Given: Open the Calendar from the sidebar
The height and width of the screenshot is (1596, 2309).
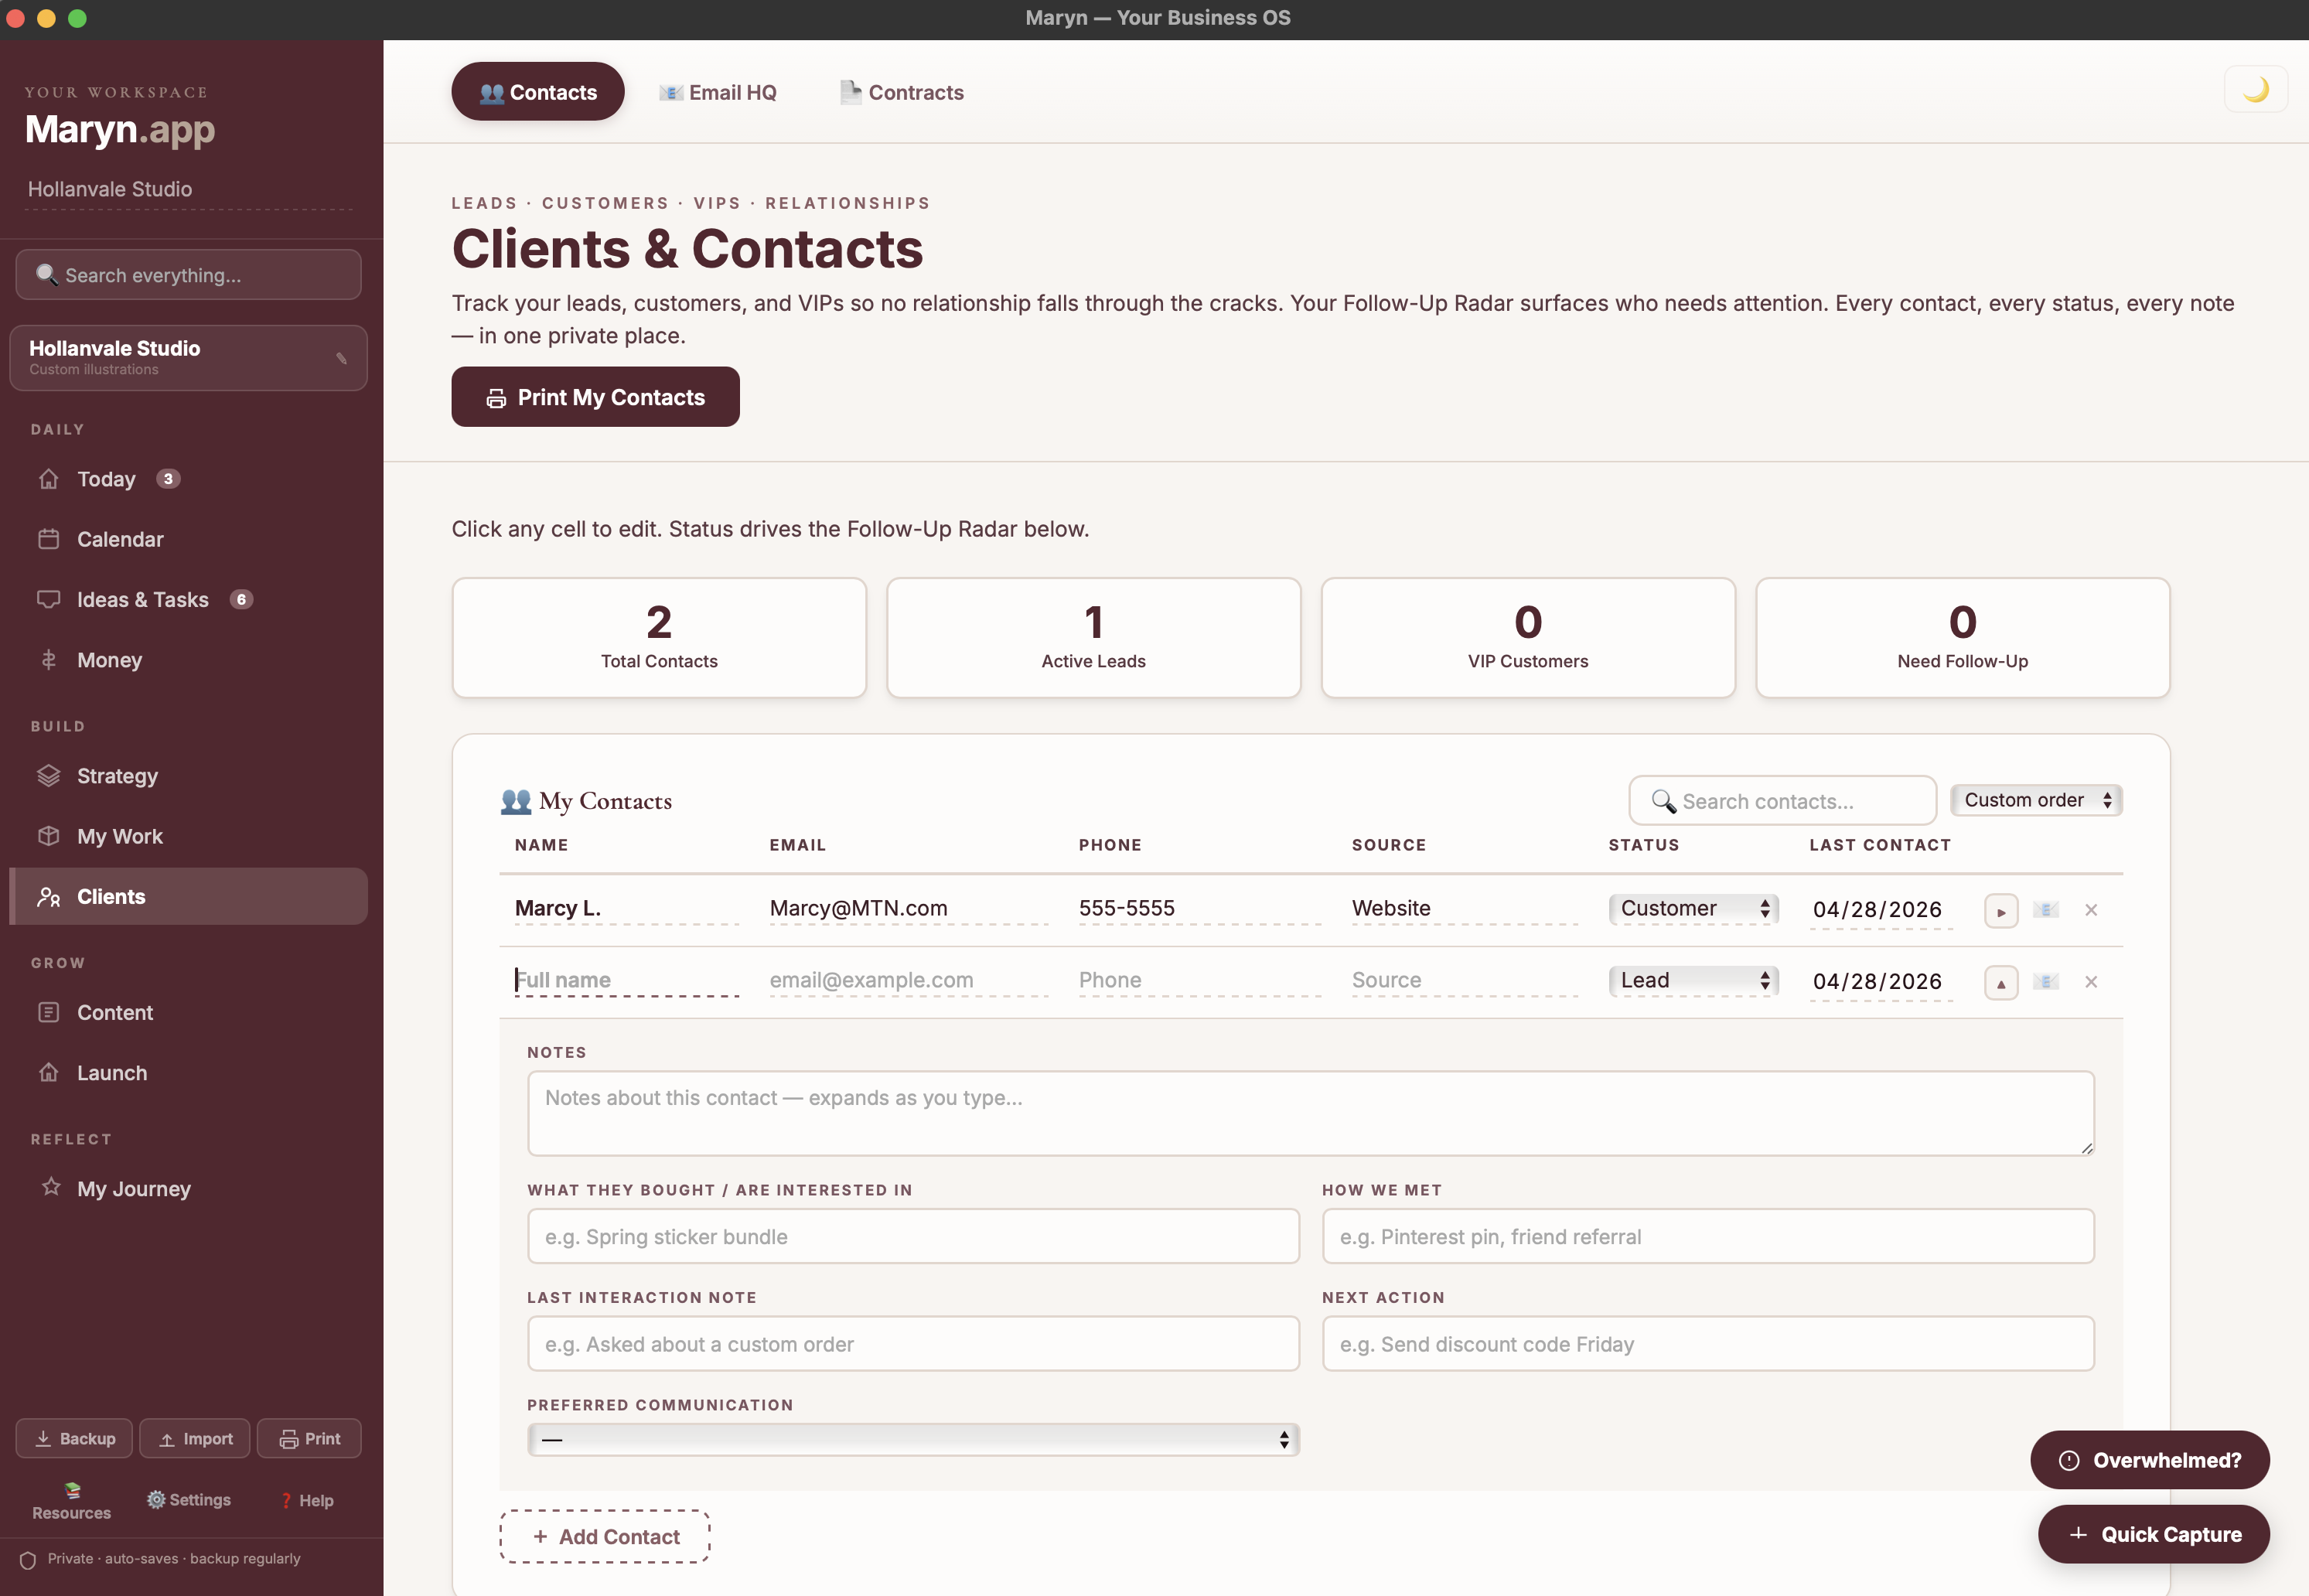Looking at the screenshot, I should pyautogui.click(x=121, y=539).
